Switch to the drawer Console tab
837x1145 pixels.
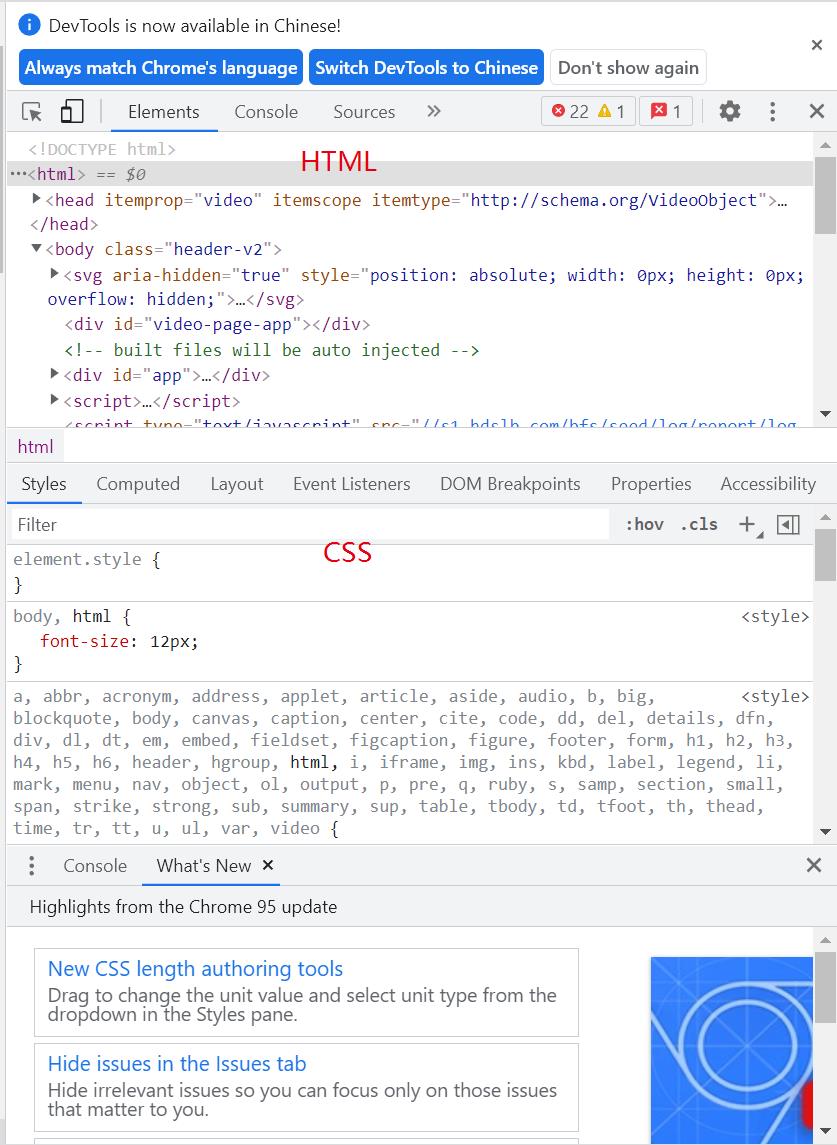point(95,865)
